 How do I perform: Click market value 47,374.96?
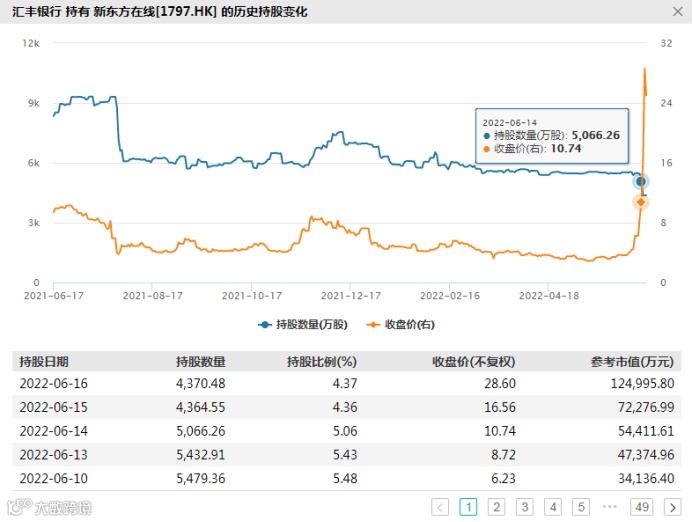(646, 455)
